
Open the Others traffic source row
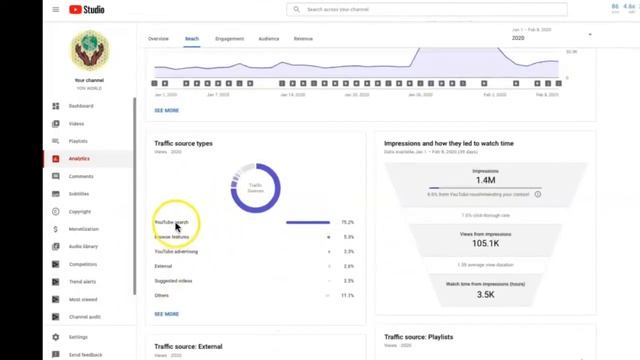(x=254, y=296)
